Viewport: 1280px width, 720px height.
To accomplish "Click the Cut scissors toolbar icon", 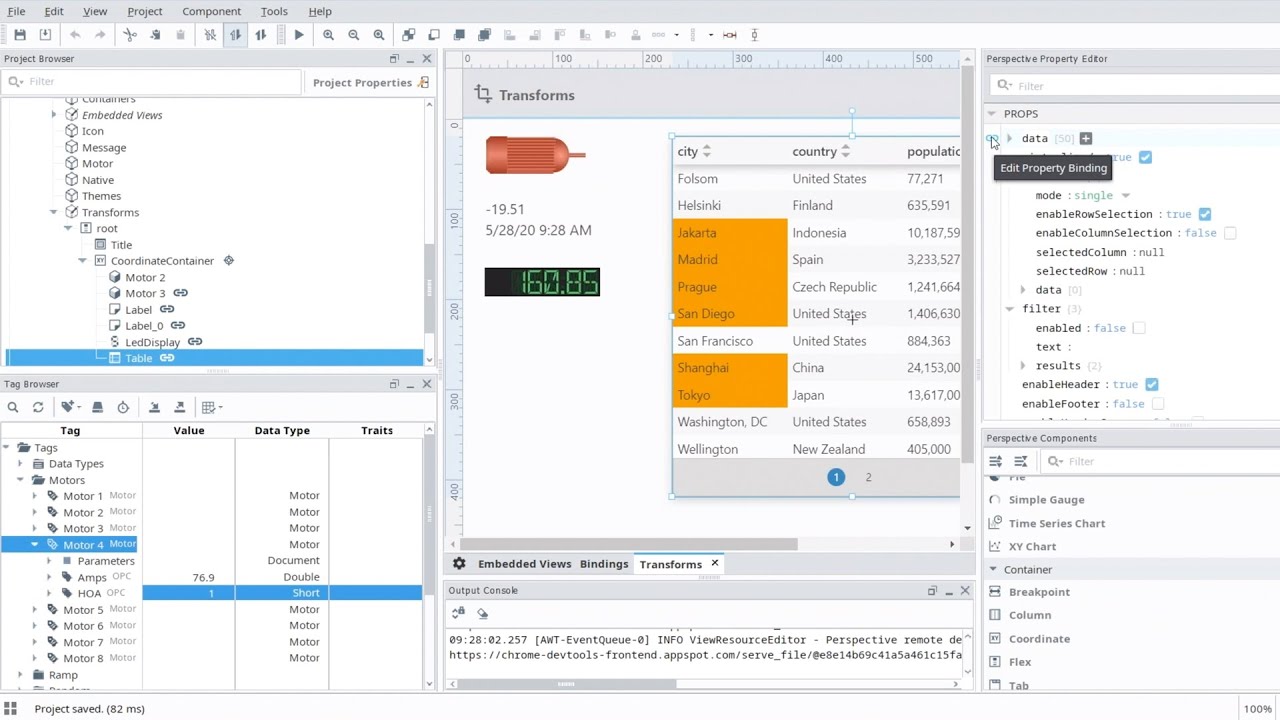I will point(130,35).
